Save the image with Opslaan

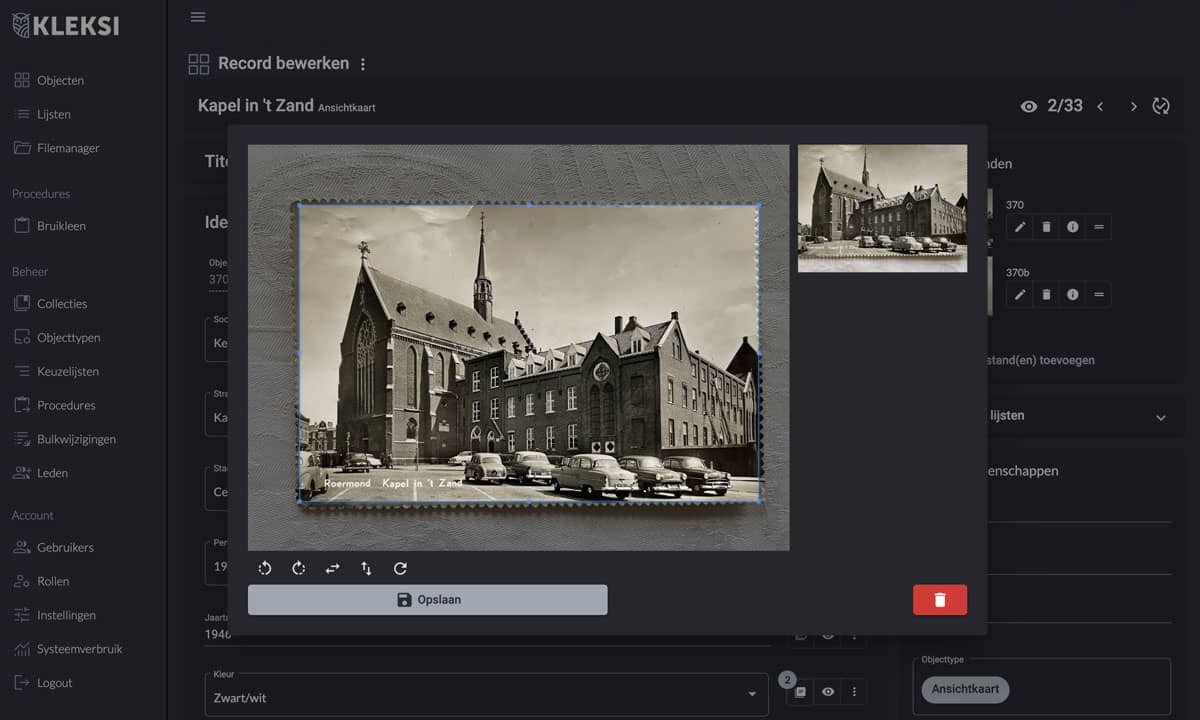tap(427, 600)
